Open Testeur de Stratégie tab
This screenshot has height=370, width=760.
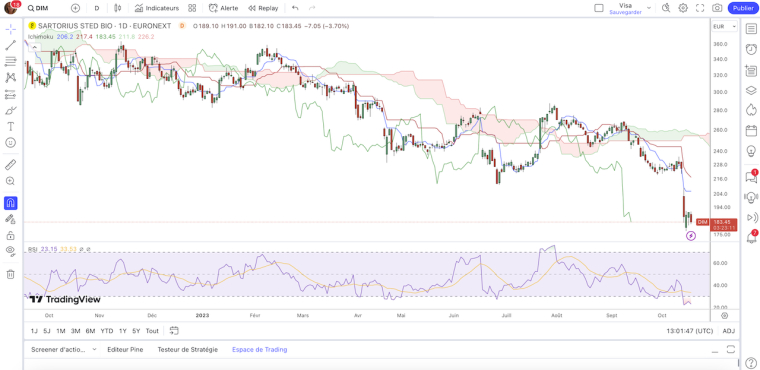click(x=188, y=349)
